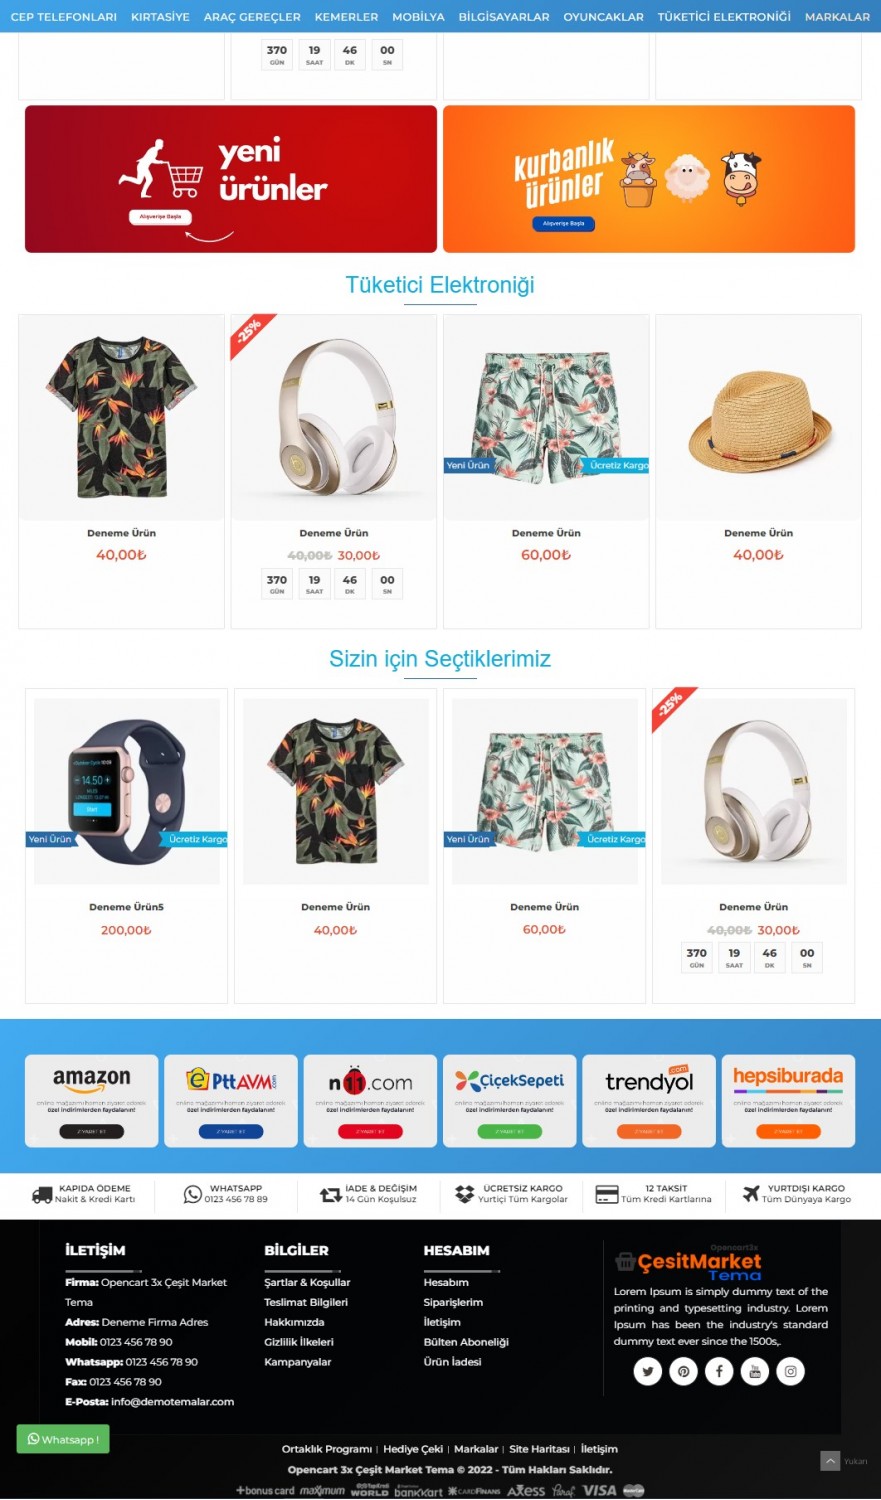This screenshot has width=881, height=1500.
Task: Click the Yukarı scroll-to-top arrow
Action: point(830,1461)
